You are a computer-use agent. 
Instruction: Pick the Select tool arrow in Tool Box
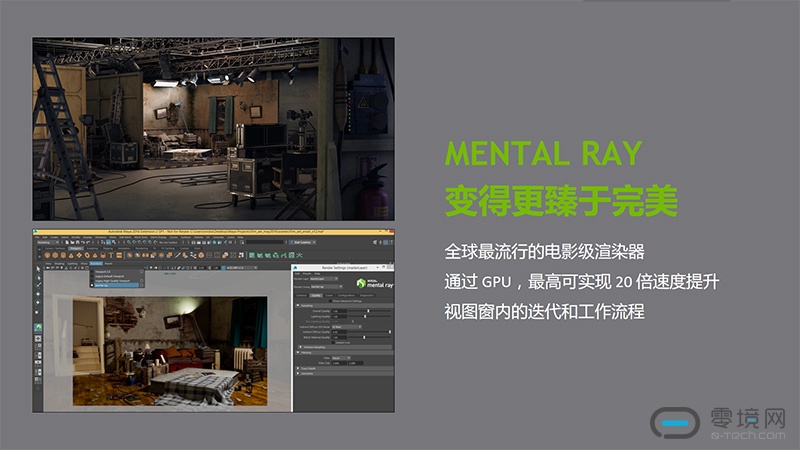38,269
